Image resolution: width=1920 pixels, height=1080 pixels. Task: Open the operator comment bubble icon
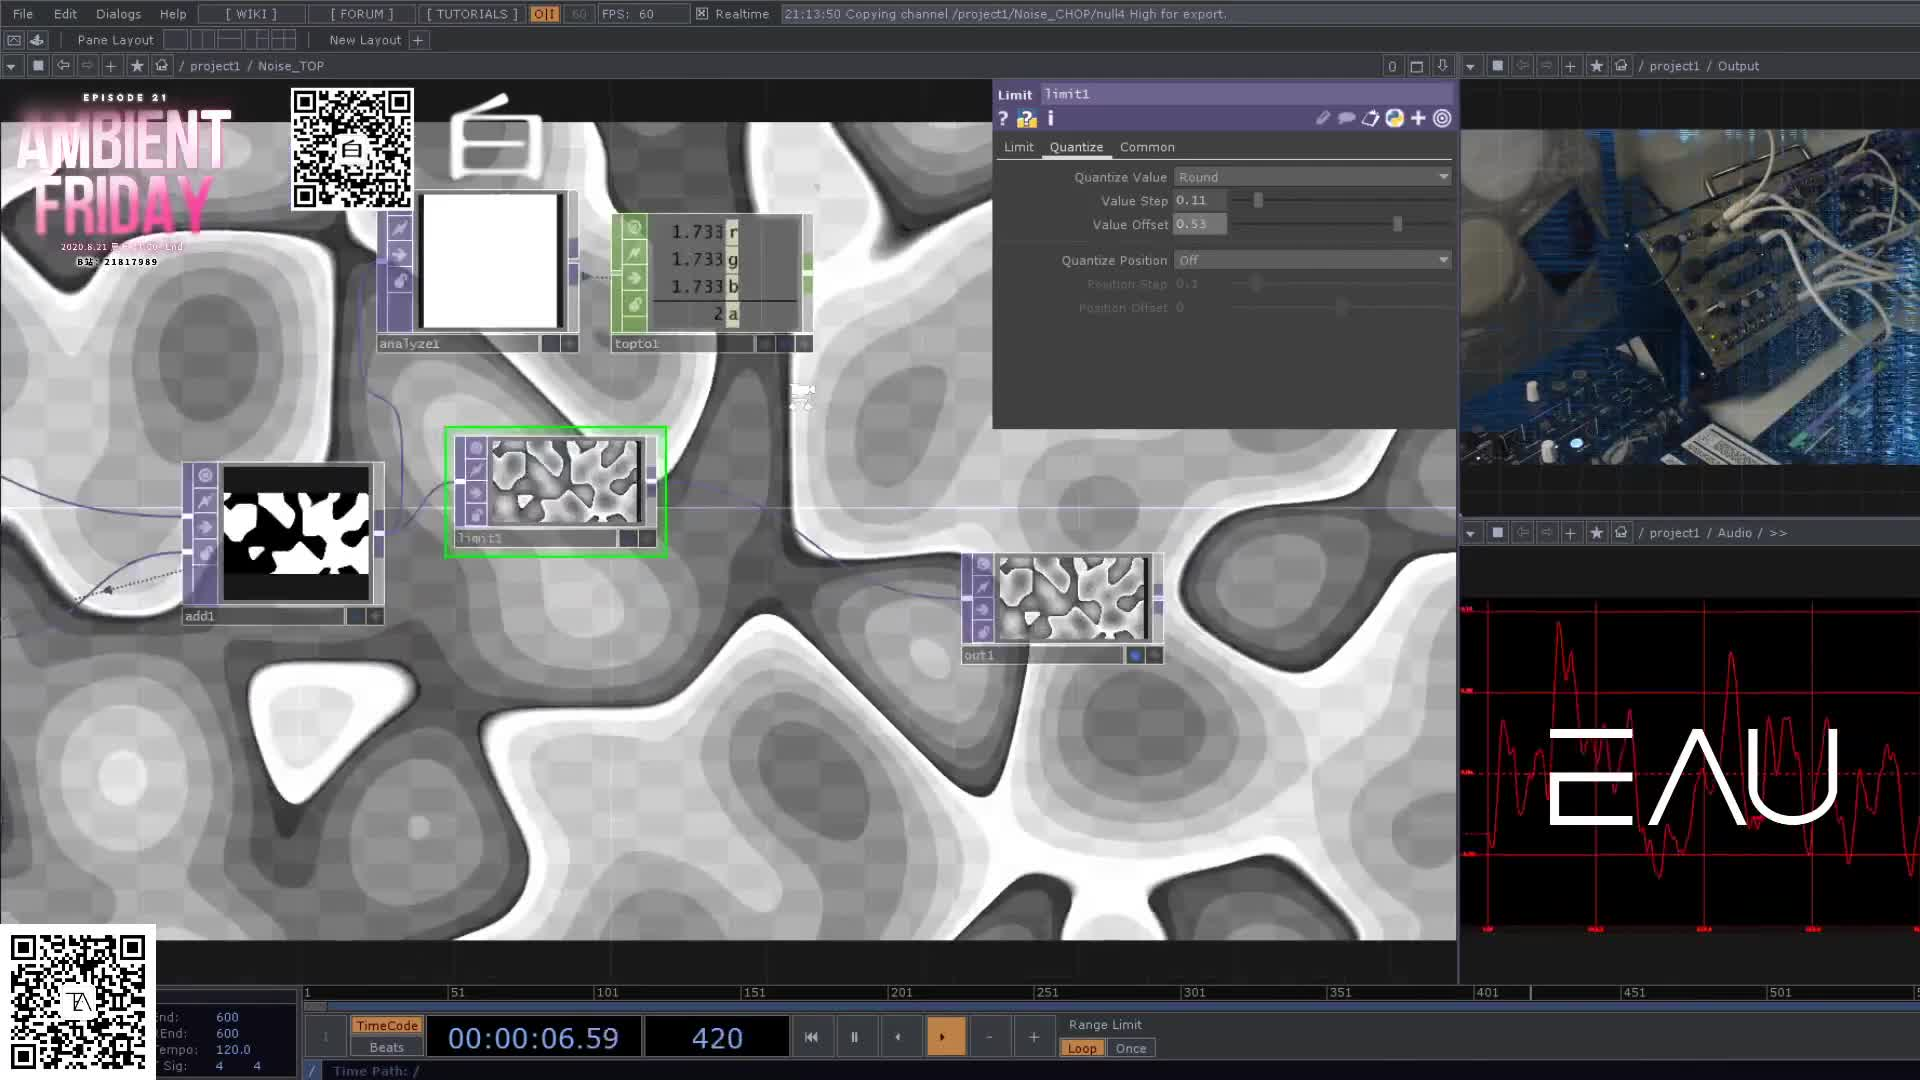[x=1346, y=118]
